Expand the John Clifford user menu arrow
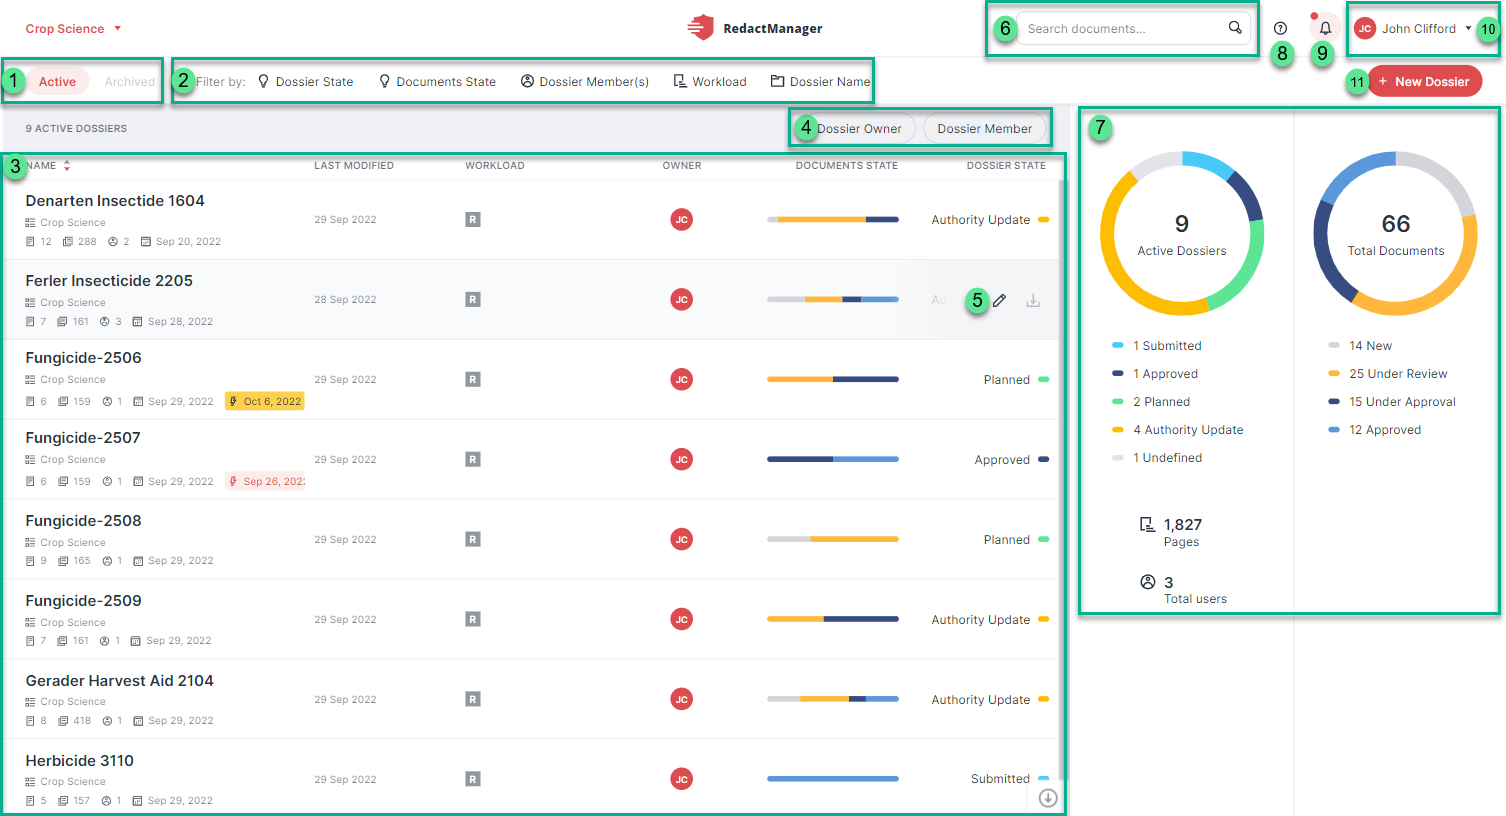 tap(1468, 28)
